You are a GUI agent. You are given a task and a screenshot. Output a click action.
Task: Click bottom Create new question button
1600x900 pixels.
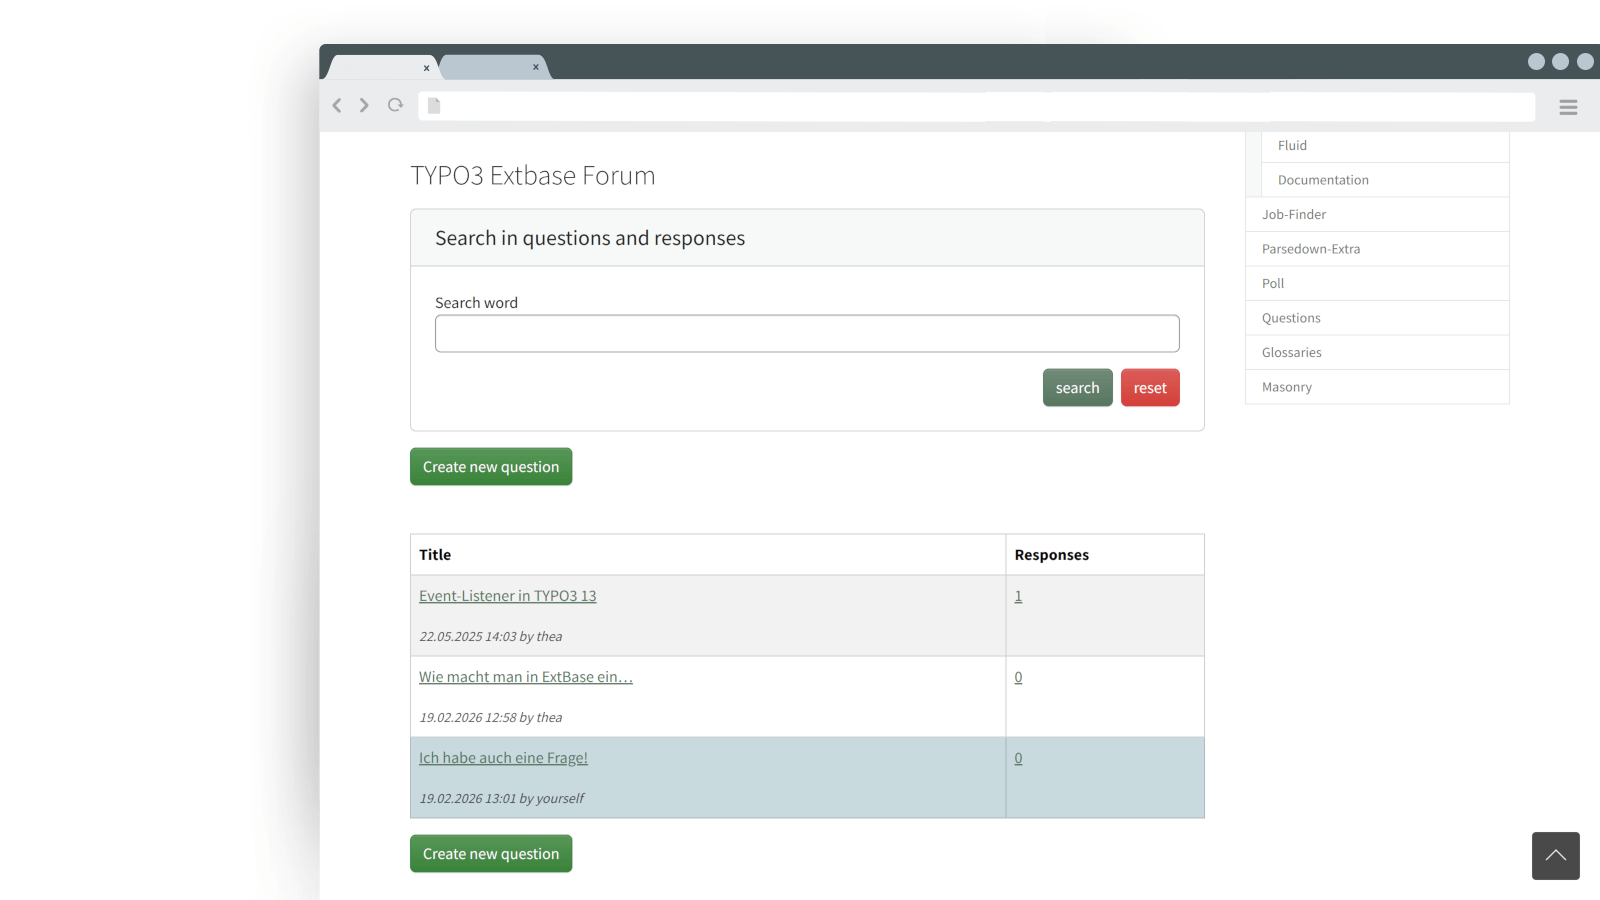click(491, 854)
